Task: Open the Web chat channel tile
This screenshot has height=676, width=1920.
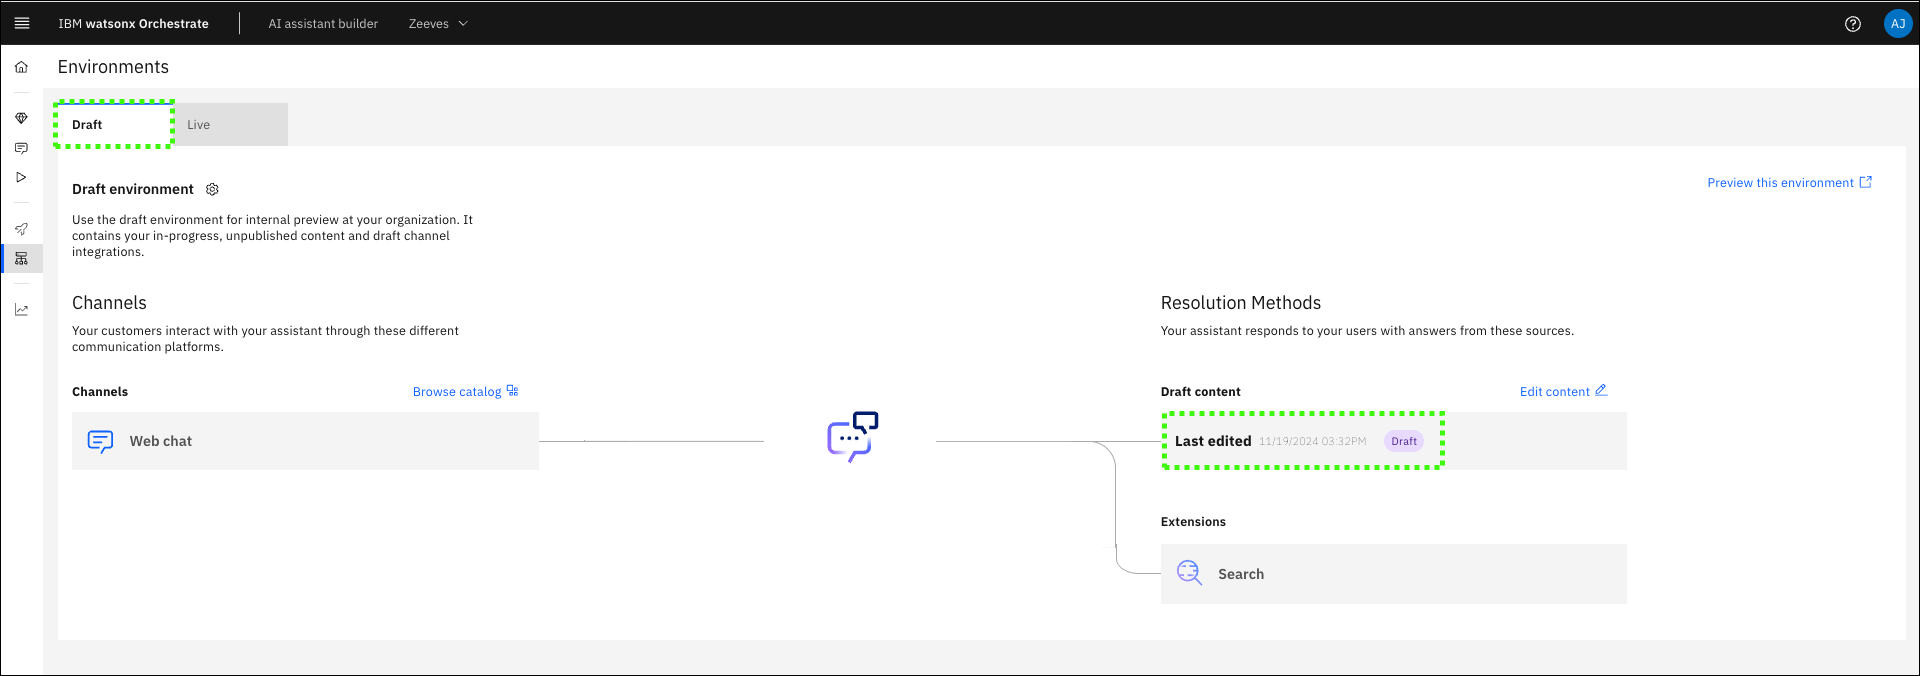Action: pyautogui.click(x=305, y=441)
